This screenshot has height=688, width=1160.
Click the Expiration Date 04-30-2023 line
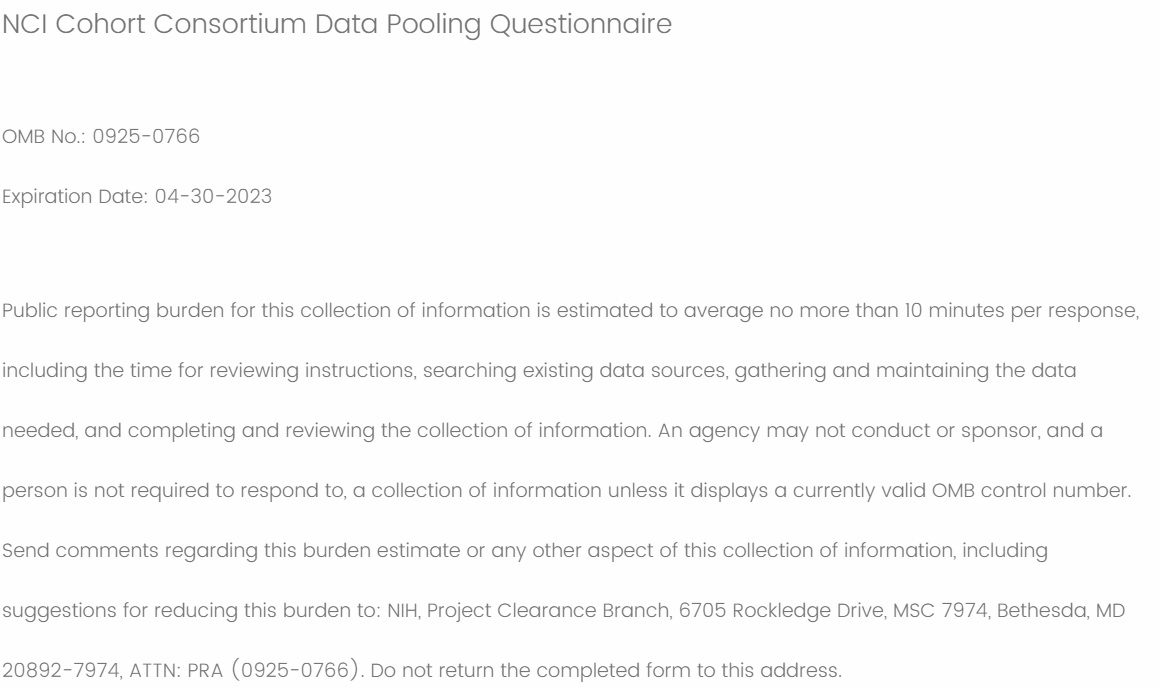(x=139, y=195)
